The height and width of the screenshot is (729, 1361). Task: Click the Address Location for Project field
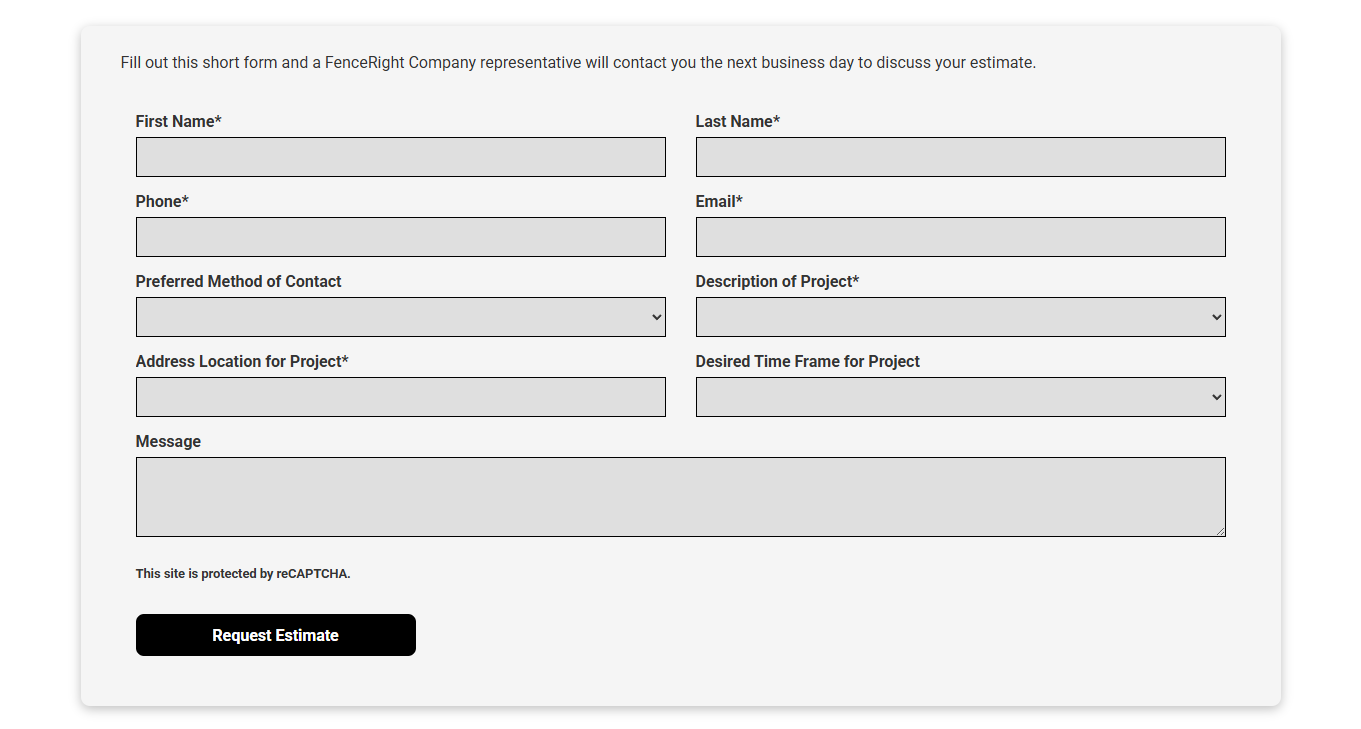pos(400,397)
